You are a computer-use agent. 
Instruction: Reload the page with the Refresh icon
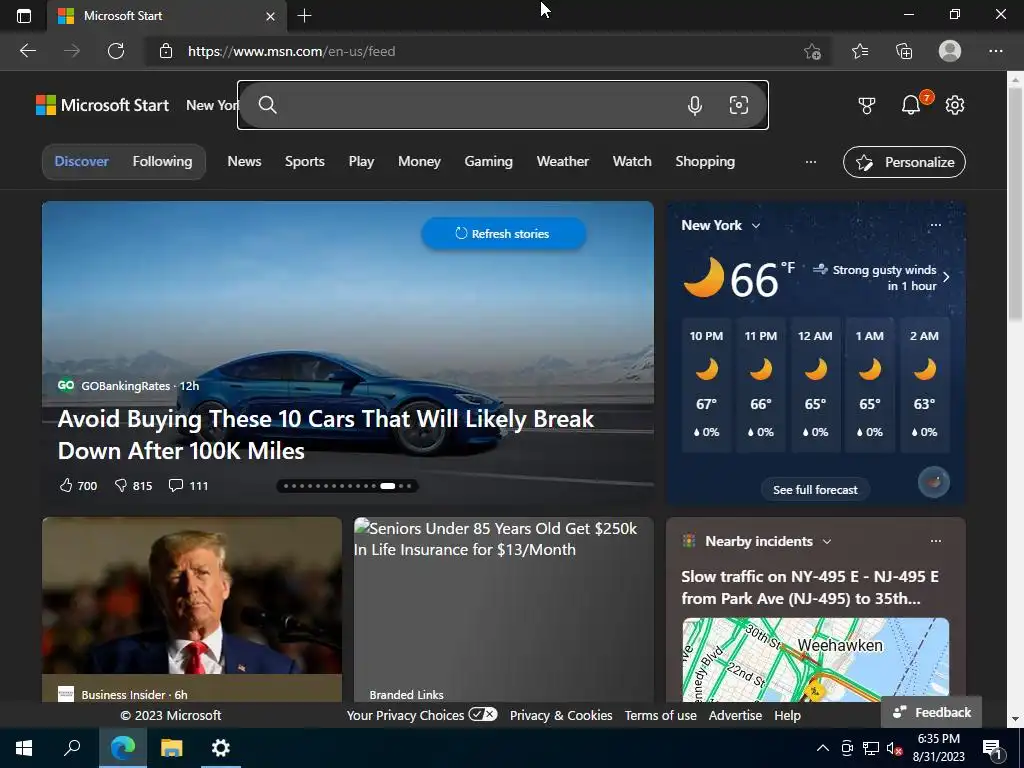click(x=116, y=51)
